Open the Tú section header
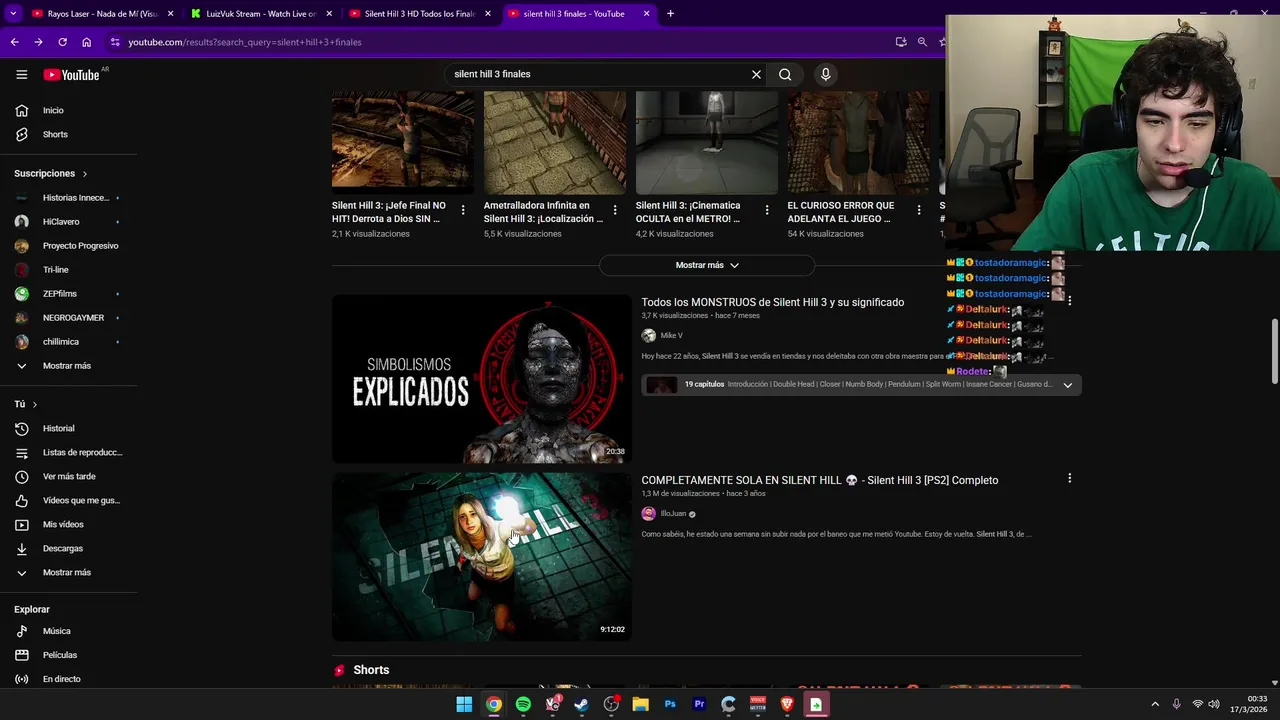1280x720 pixels. [x=26, y=404]
